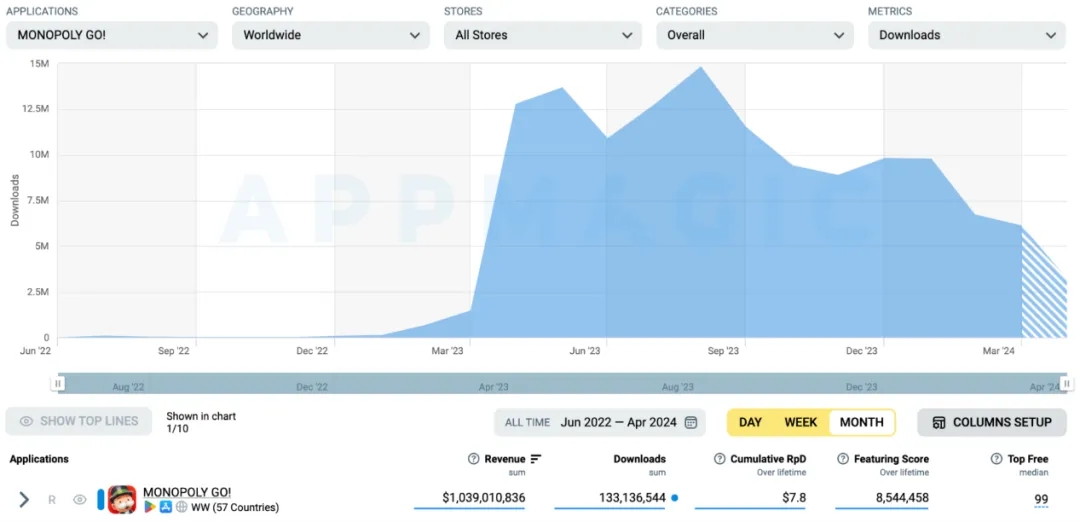Viewport: 1080px width, 522px height.
Task: Switch chart granularity to DAY
Action: click(x=750, y=422)
